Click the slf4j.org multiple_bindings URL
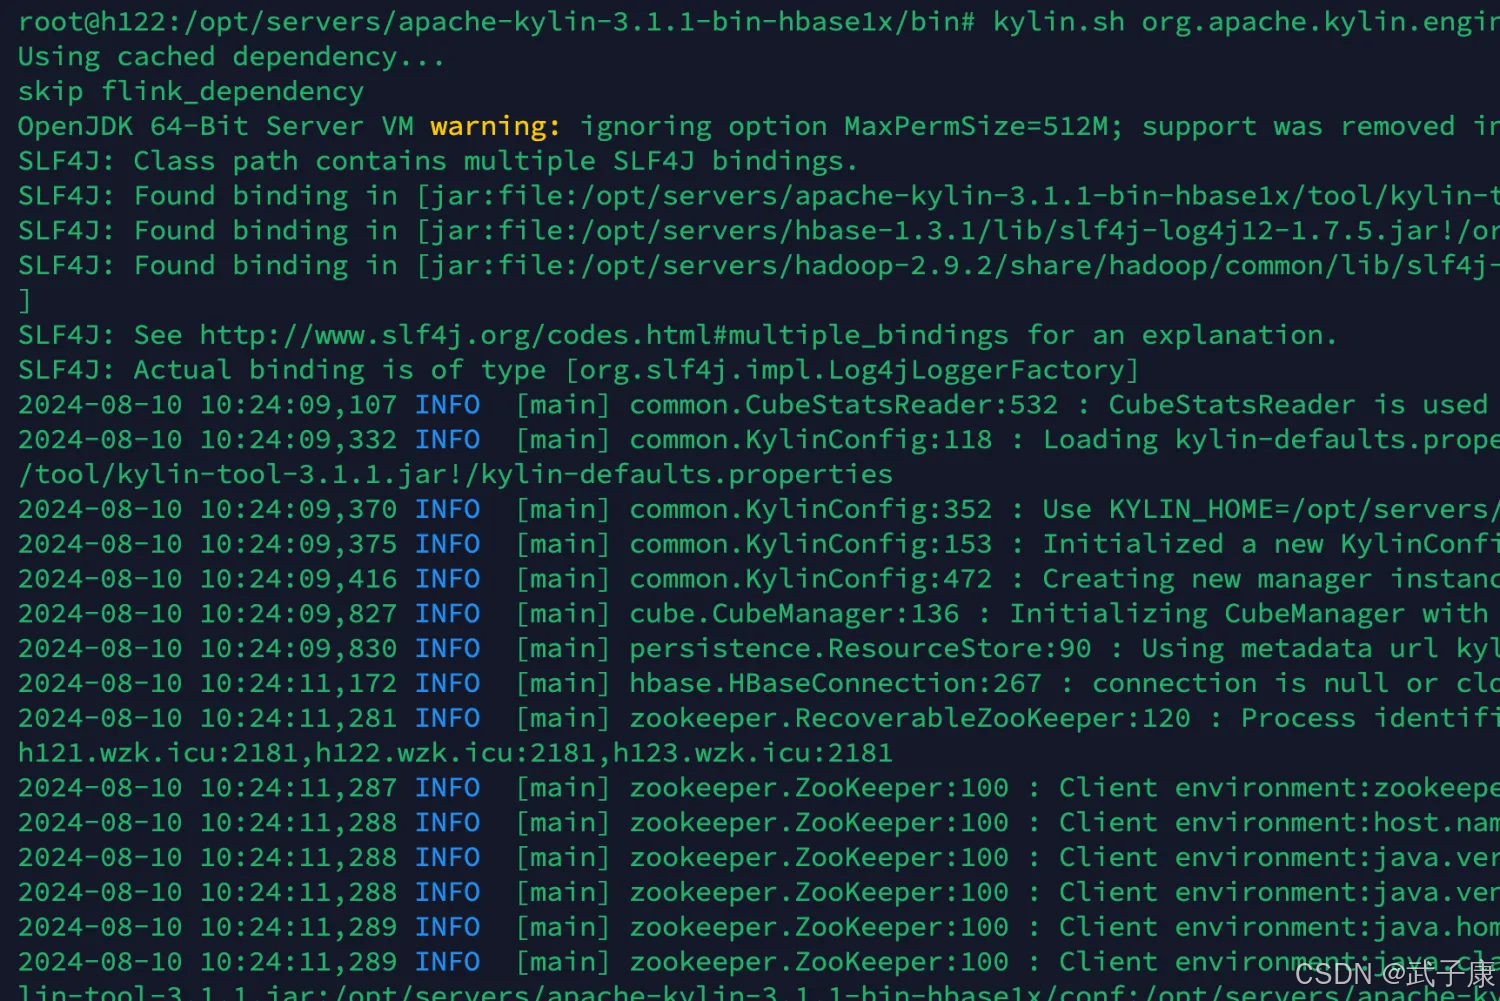Viewport: 1500px width, 1001px height. (604, 335)
